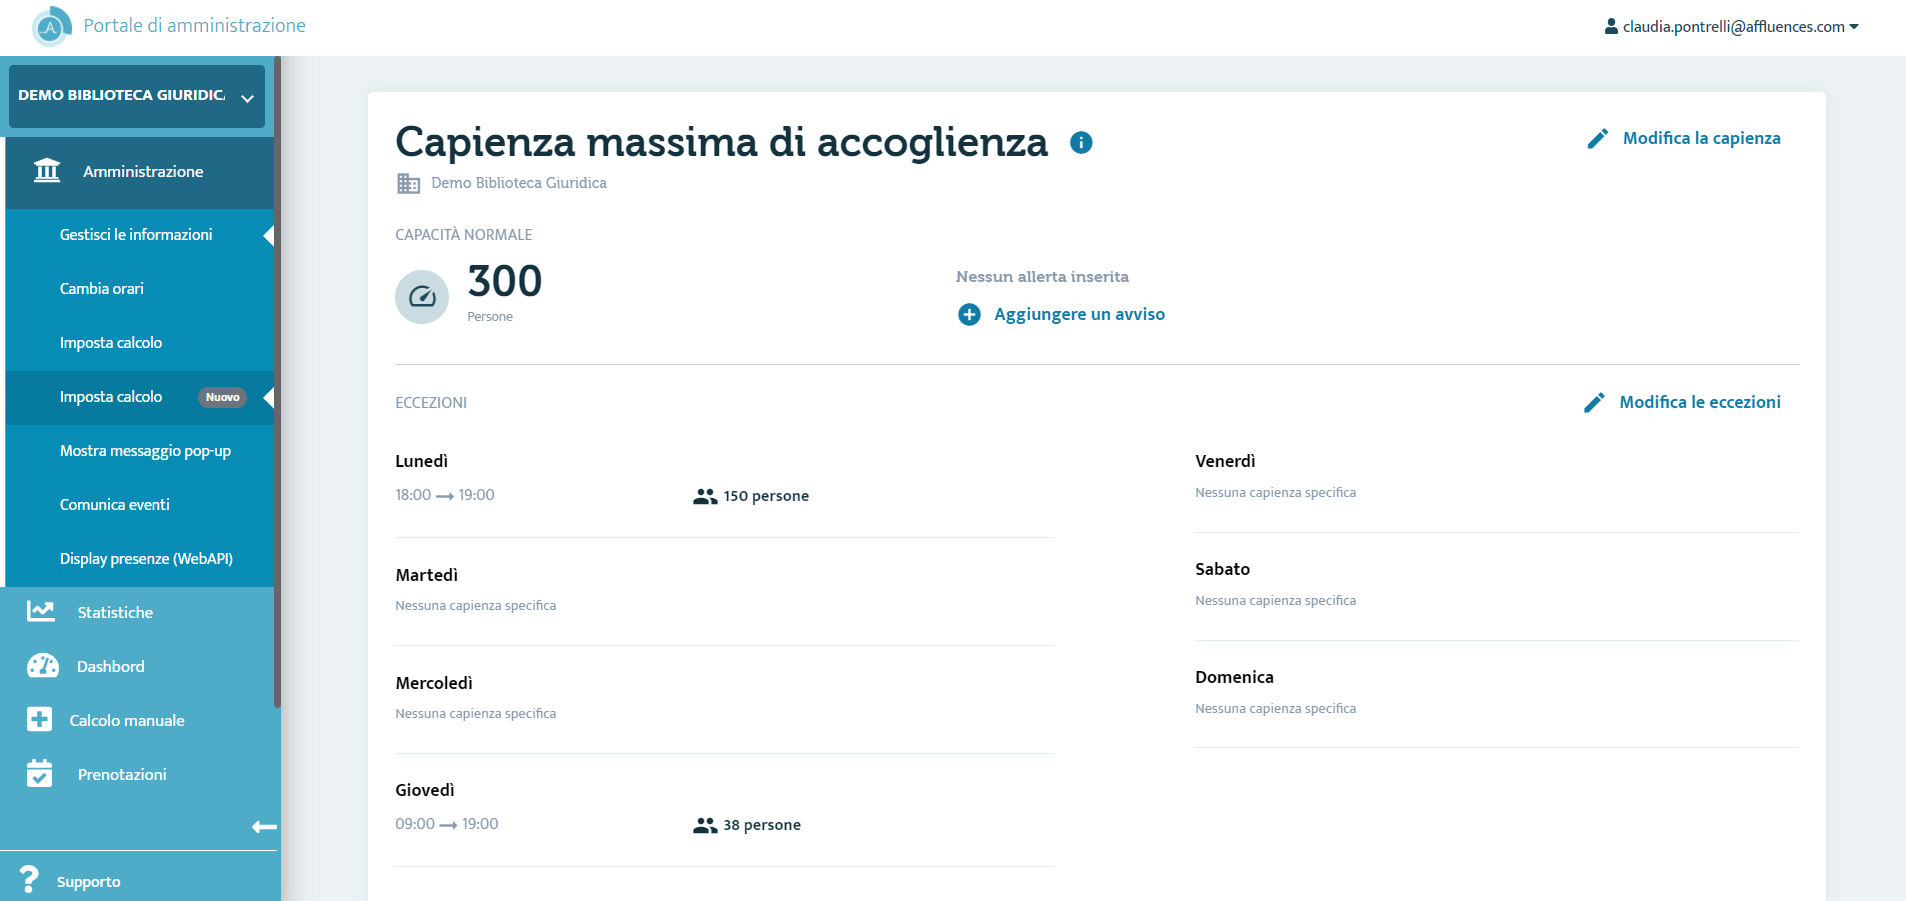Click the sidebar vertical scrollbar

click(x=278, y=382)
